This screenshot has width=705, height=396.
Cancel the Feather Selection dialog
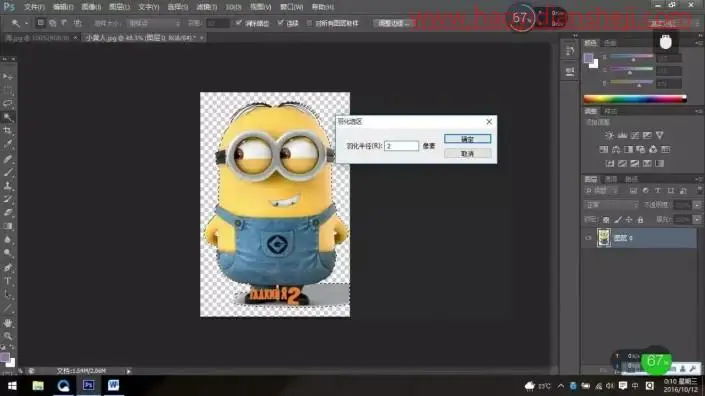tap(468, 154)
